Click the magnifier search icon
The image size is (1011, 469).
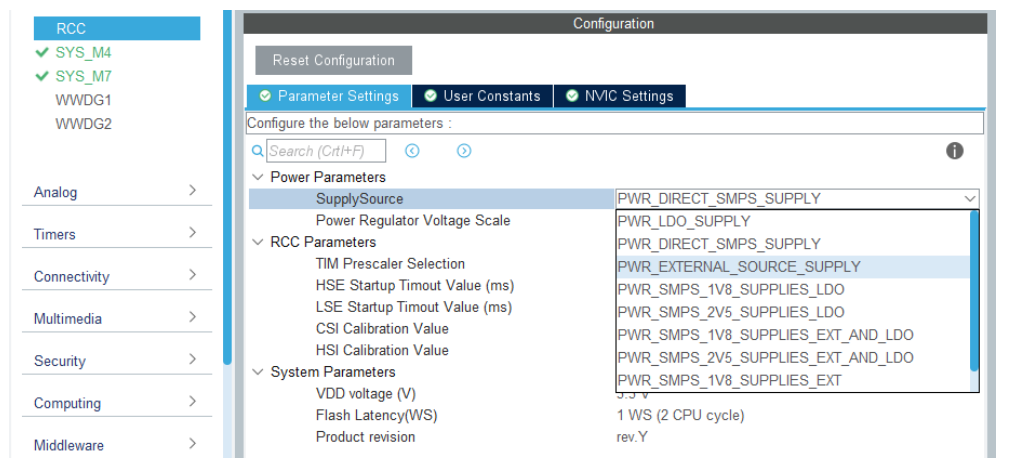point(257,151)
